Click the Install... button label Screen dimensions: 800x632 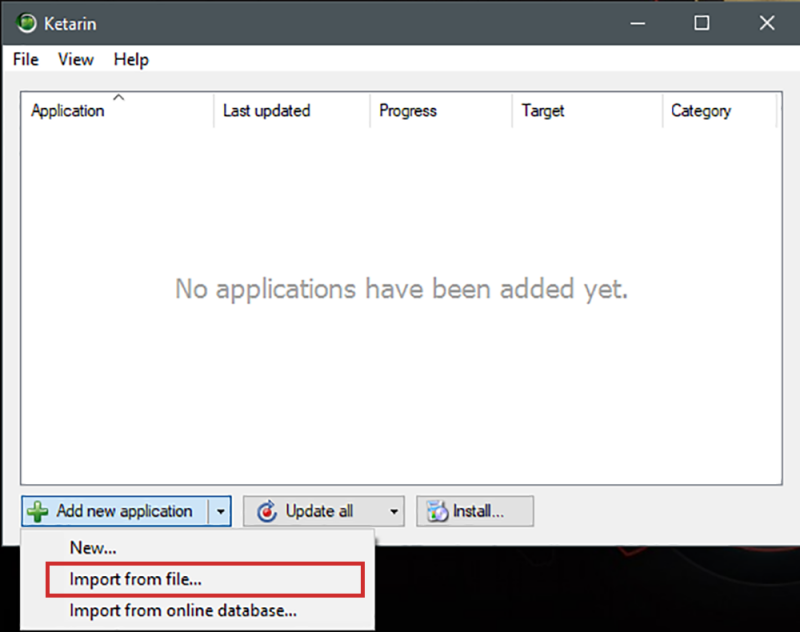coord(479,511)
